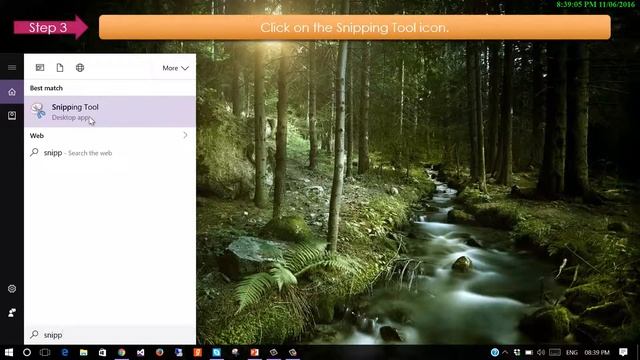Launch Firefox from the taskbar

pyautogui.click(x=160, y=352)
